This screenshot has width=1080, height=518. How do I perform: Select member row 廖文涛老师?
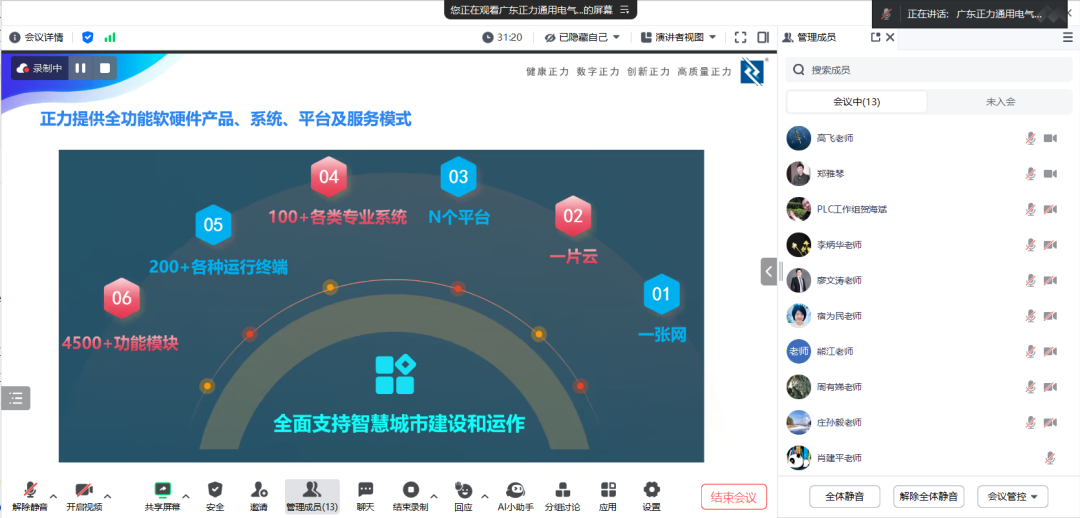point(928,280)
